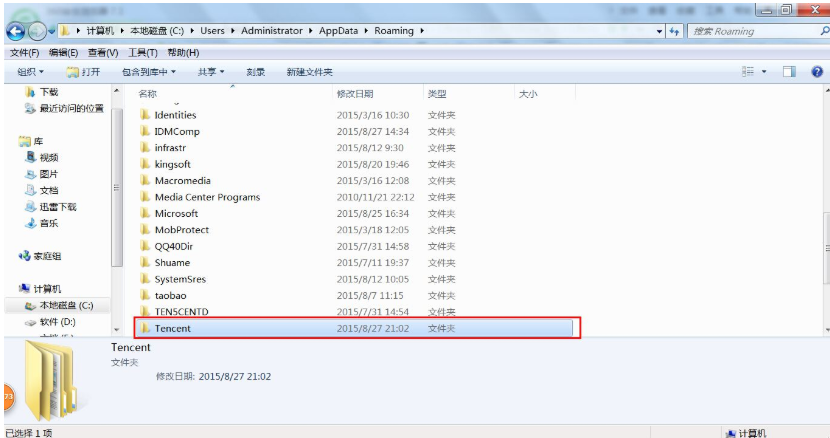Click the refresh button beside address bar

click(675, 31)
